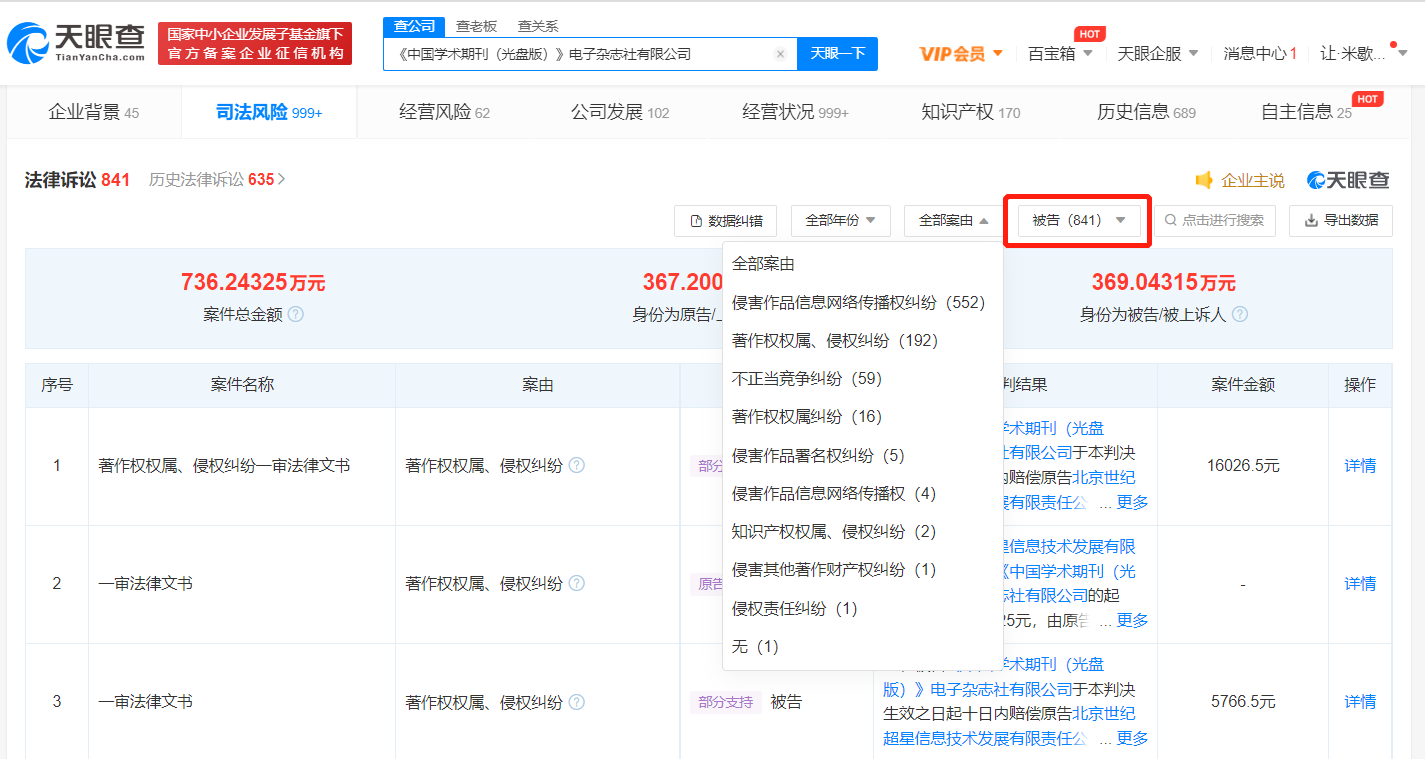The height and width of the screenshot is (759, 1425).
Task: Clear the search box with the X icon
Action: point(781,54)
